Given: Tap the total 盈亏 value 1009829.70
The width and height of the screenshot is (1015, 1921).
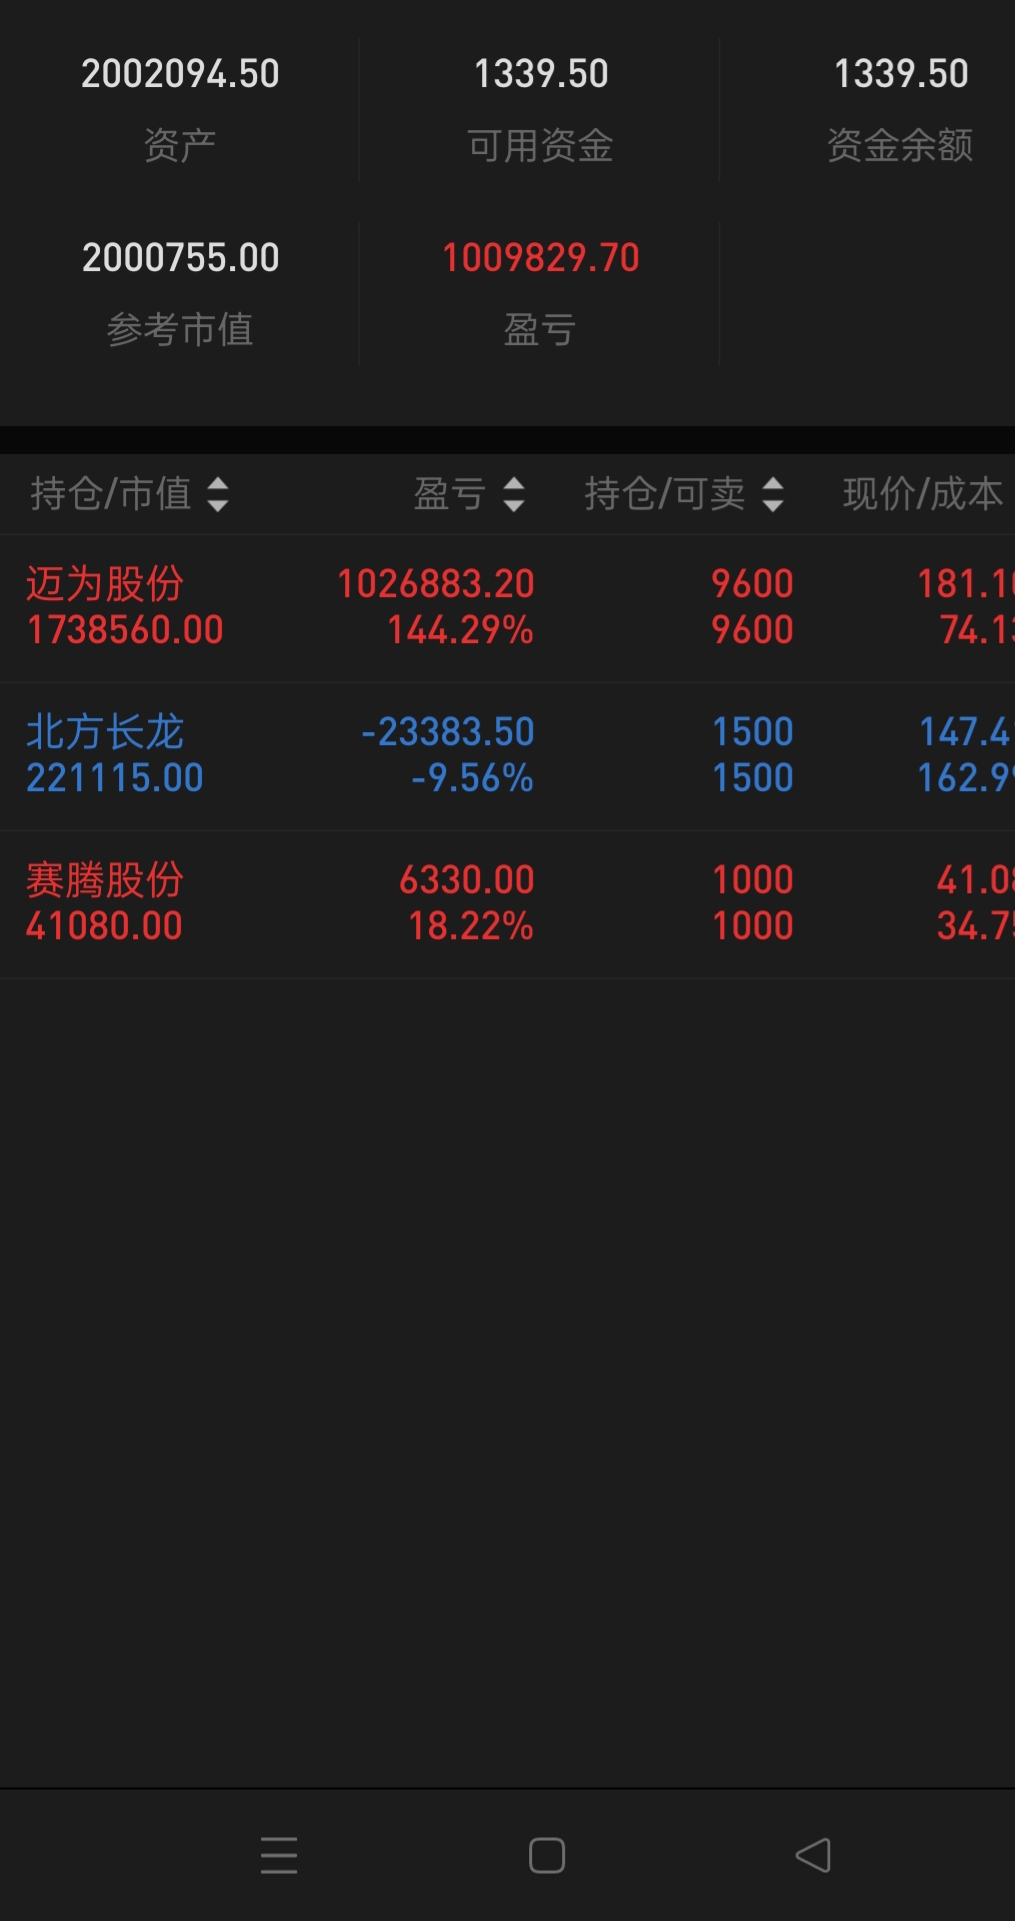Looking at the screenshot, I should tap(540, 258).
